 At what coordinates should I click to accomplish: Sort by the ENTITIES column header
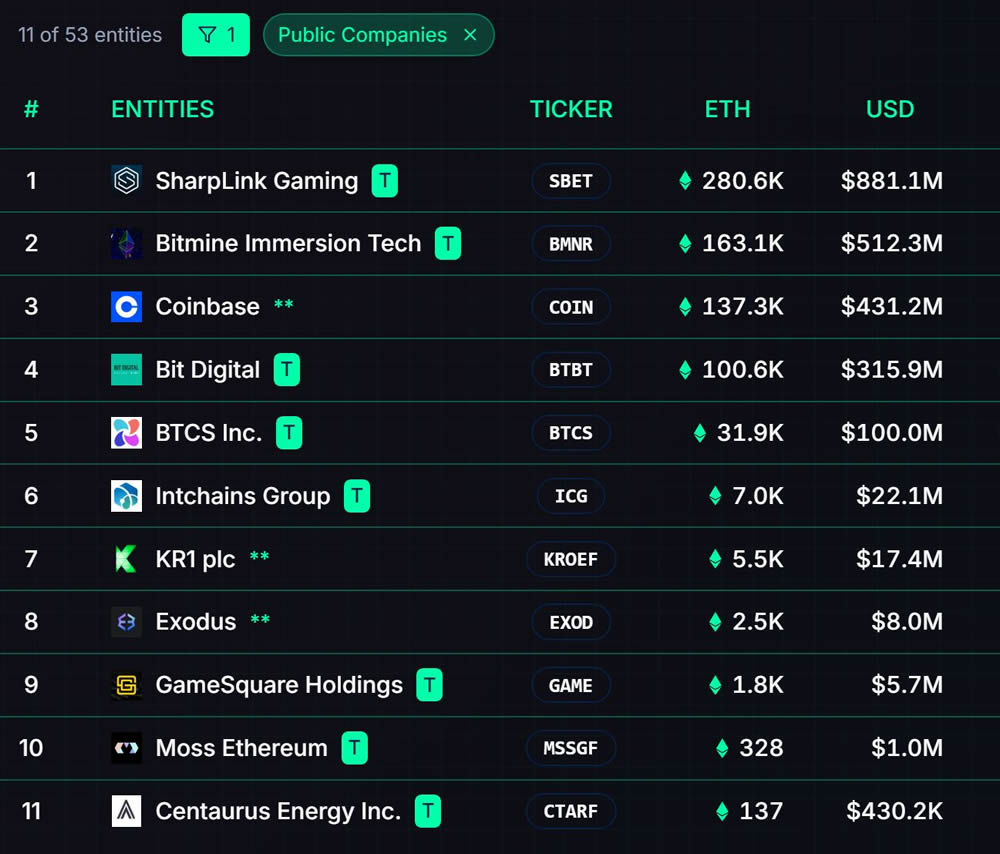[x=162, y=109]
